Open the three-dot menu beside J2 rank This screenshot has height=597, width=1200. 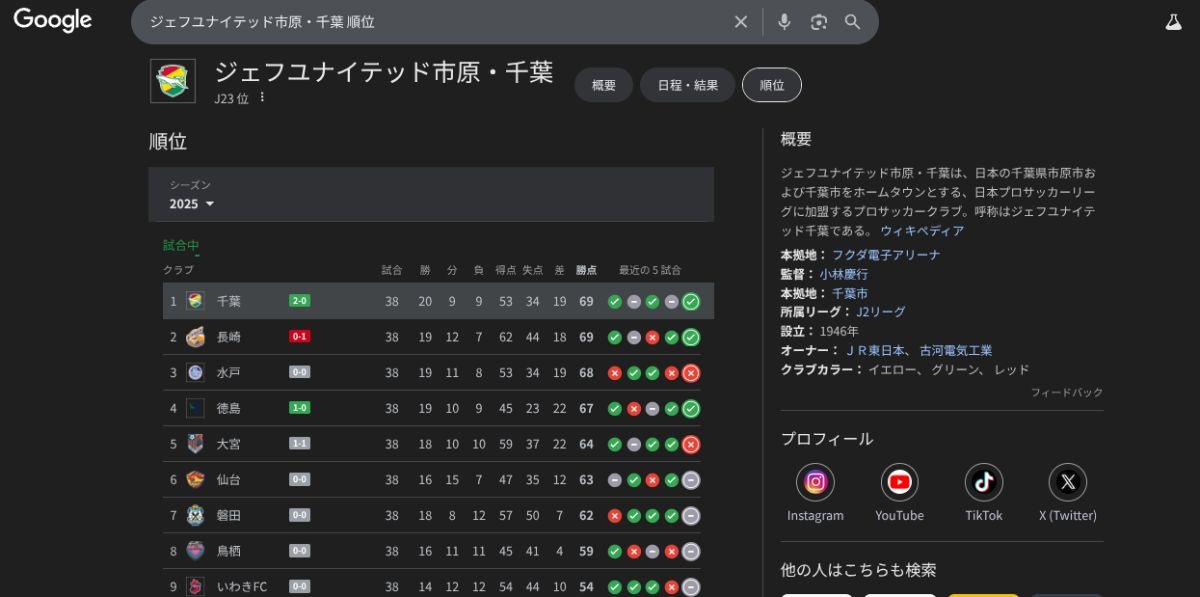(x=263, y=98)
